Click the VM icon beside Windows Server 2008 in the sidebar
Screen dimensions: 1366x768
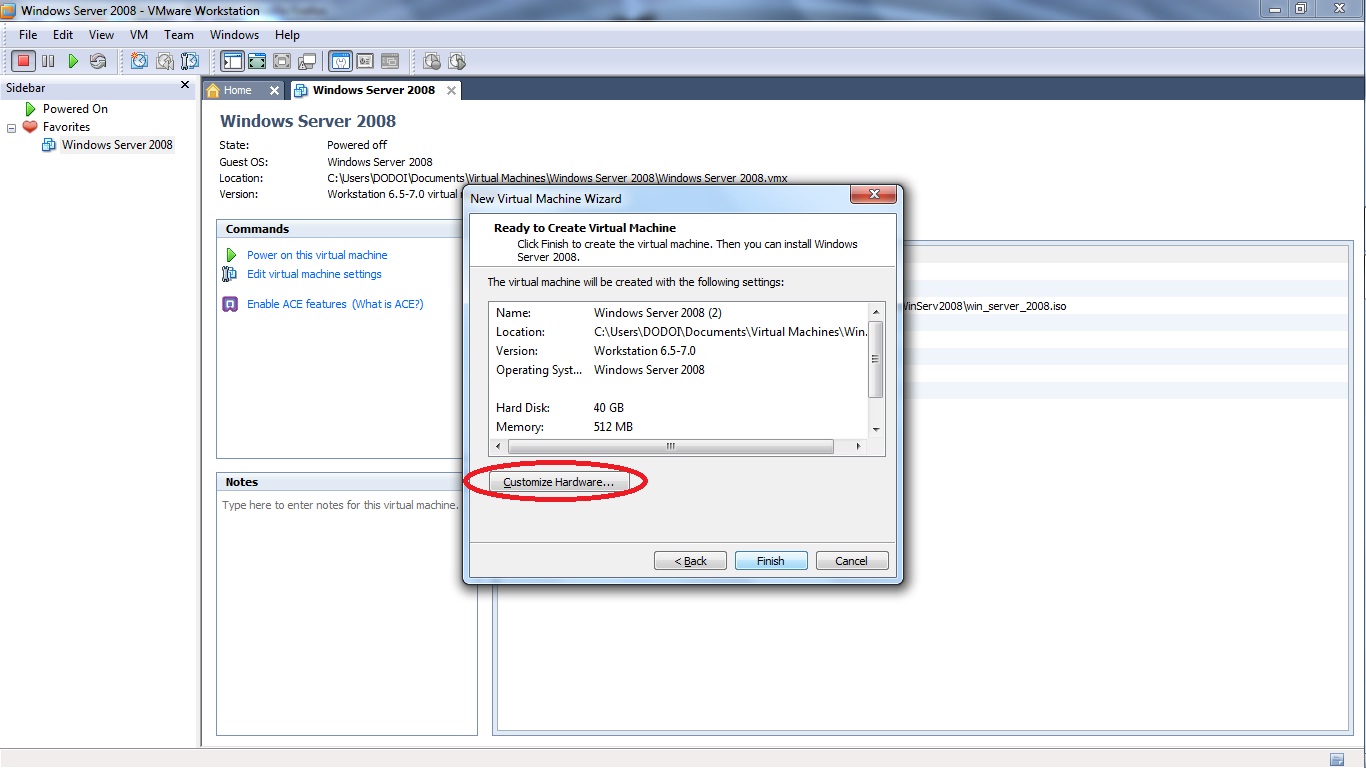49,145
